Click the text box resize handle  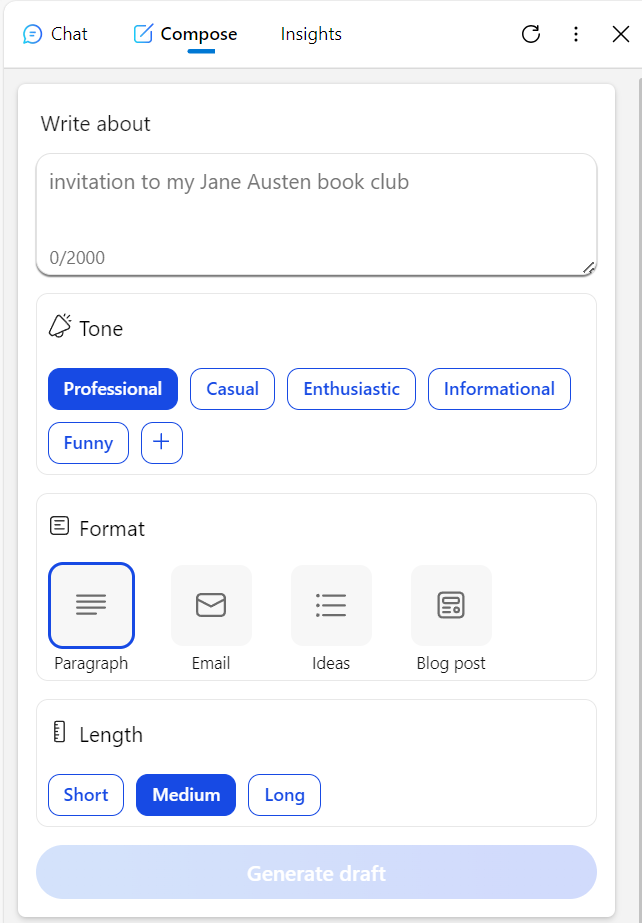click(x=589, y=268)
